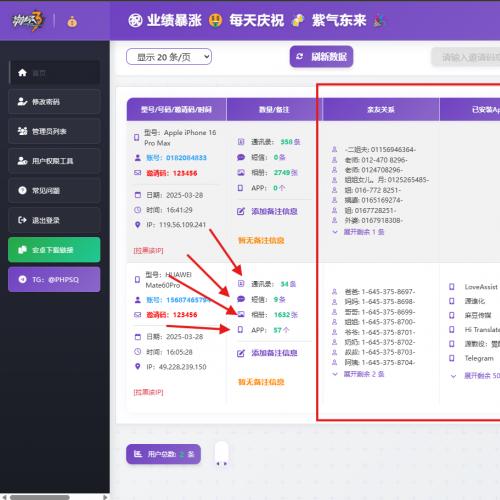The width and height of the screenshot is (500, 500).
Task: Click the app logo in the header
Action: click(28, 21)
